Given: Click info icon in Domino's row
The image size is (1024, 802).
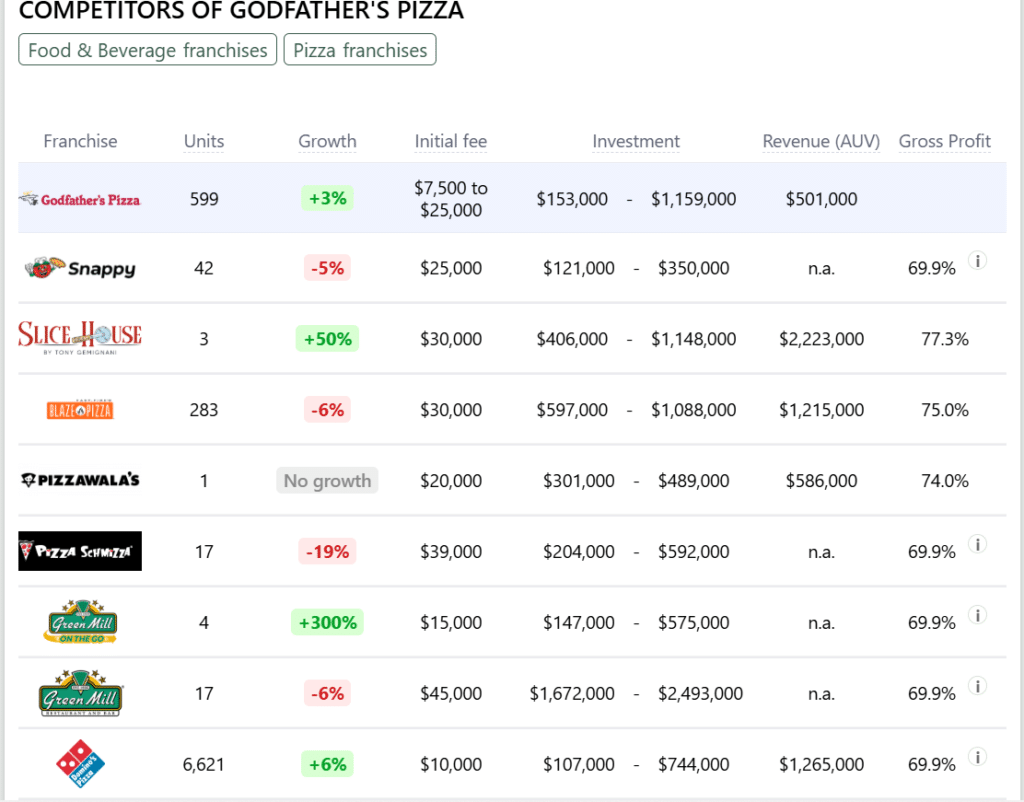Looking at the screenshot, I should [978, 757].
